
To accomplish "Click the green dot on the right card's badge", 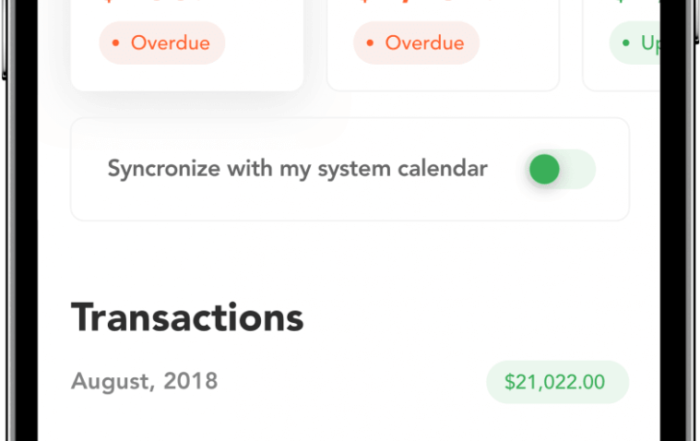I will [x=626, y=44].
